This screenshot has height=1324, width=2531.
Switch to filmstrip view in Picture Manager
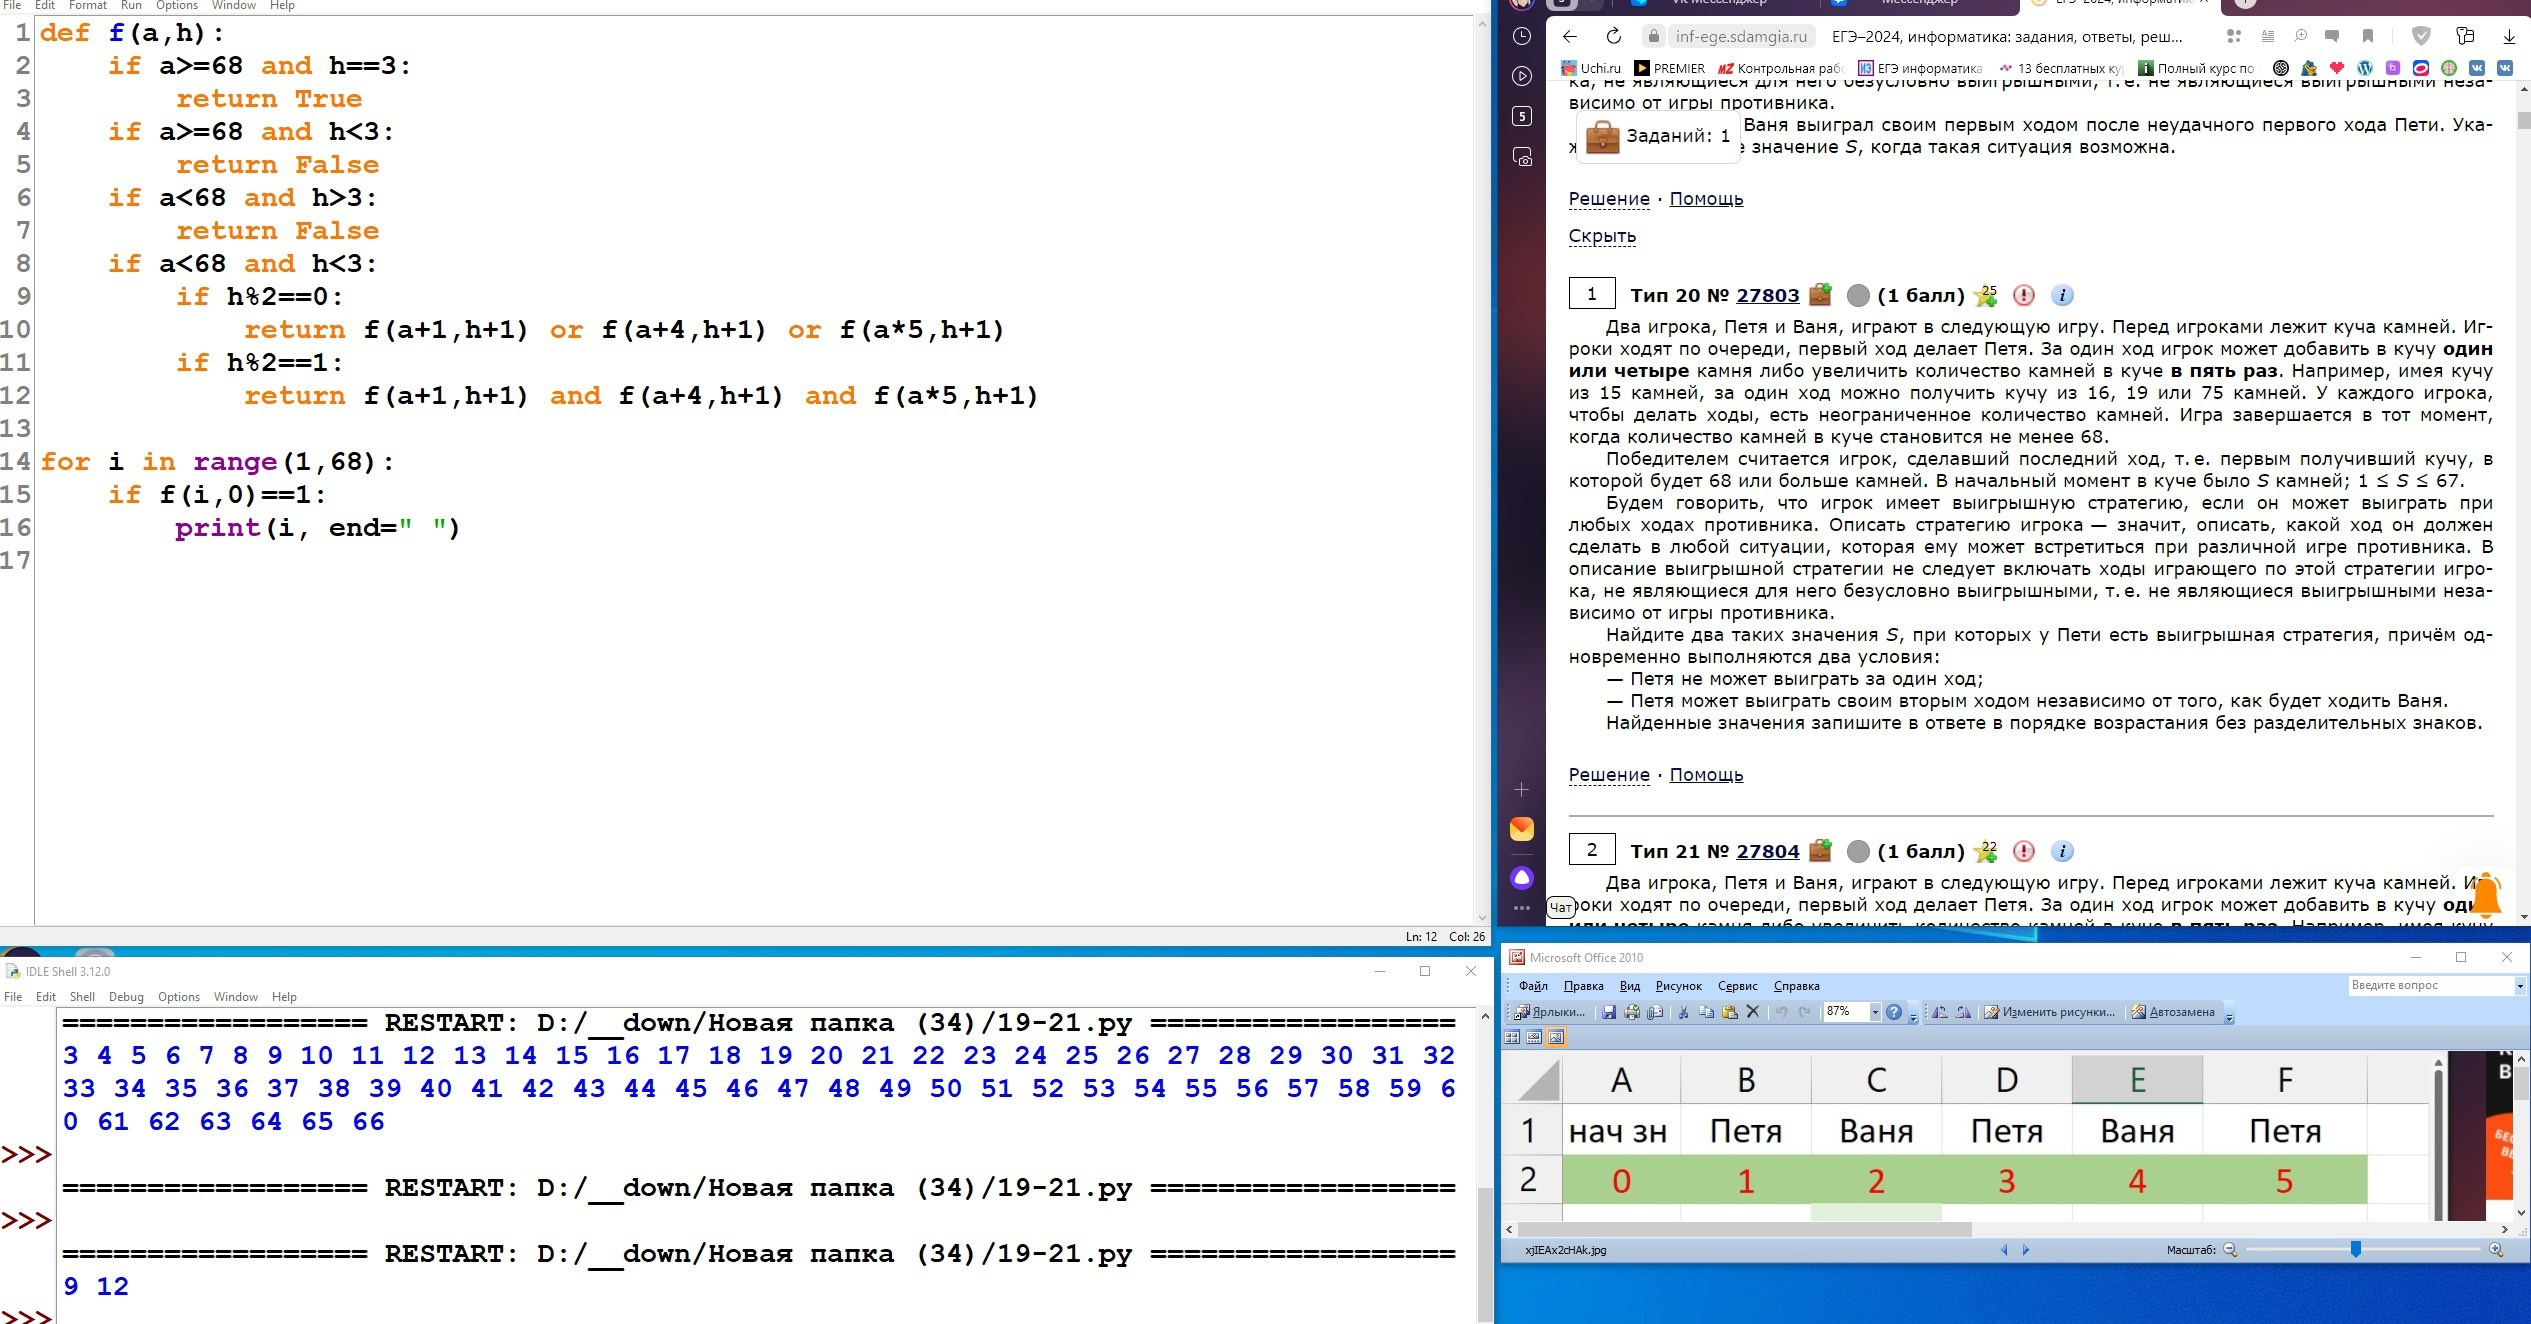click(x=1534, y=1037)
